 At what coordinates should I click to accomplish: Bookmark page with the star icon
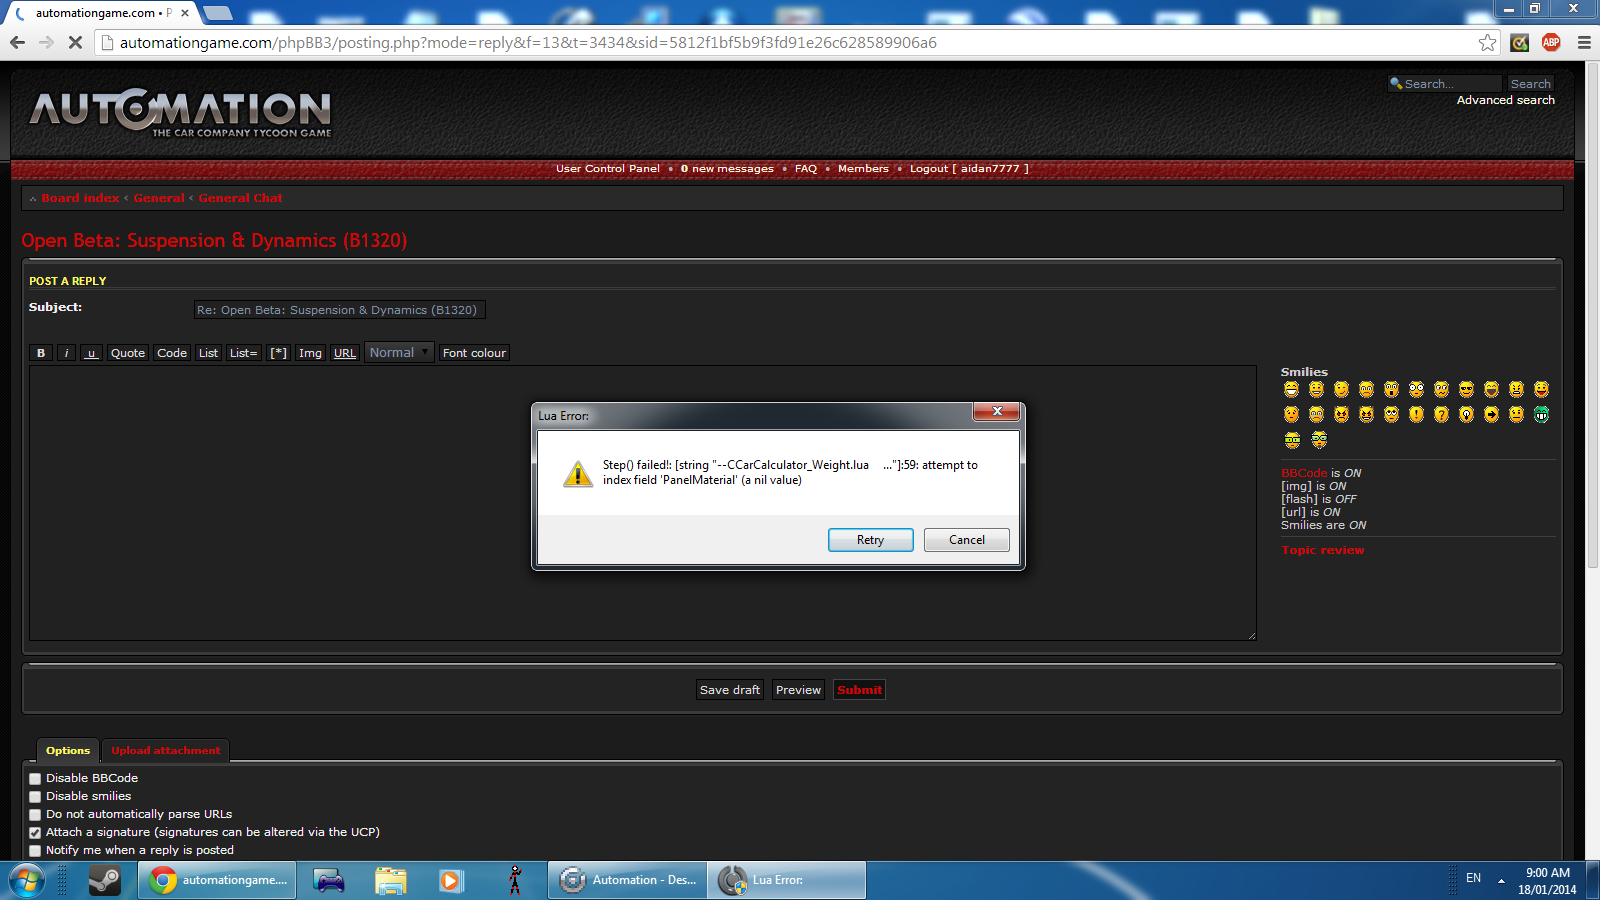point(1487,42)
